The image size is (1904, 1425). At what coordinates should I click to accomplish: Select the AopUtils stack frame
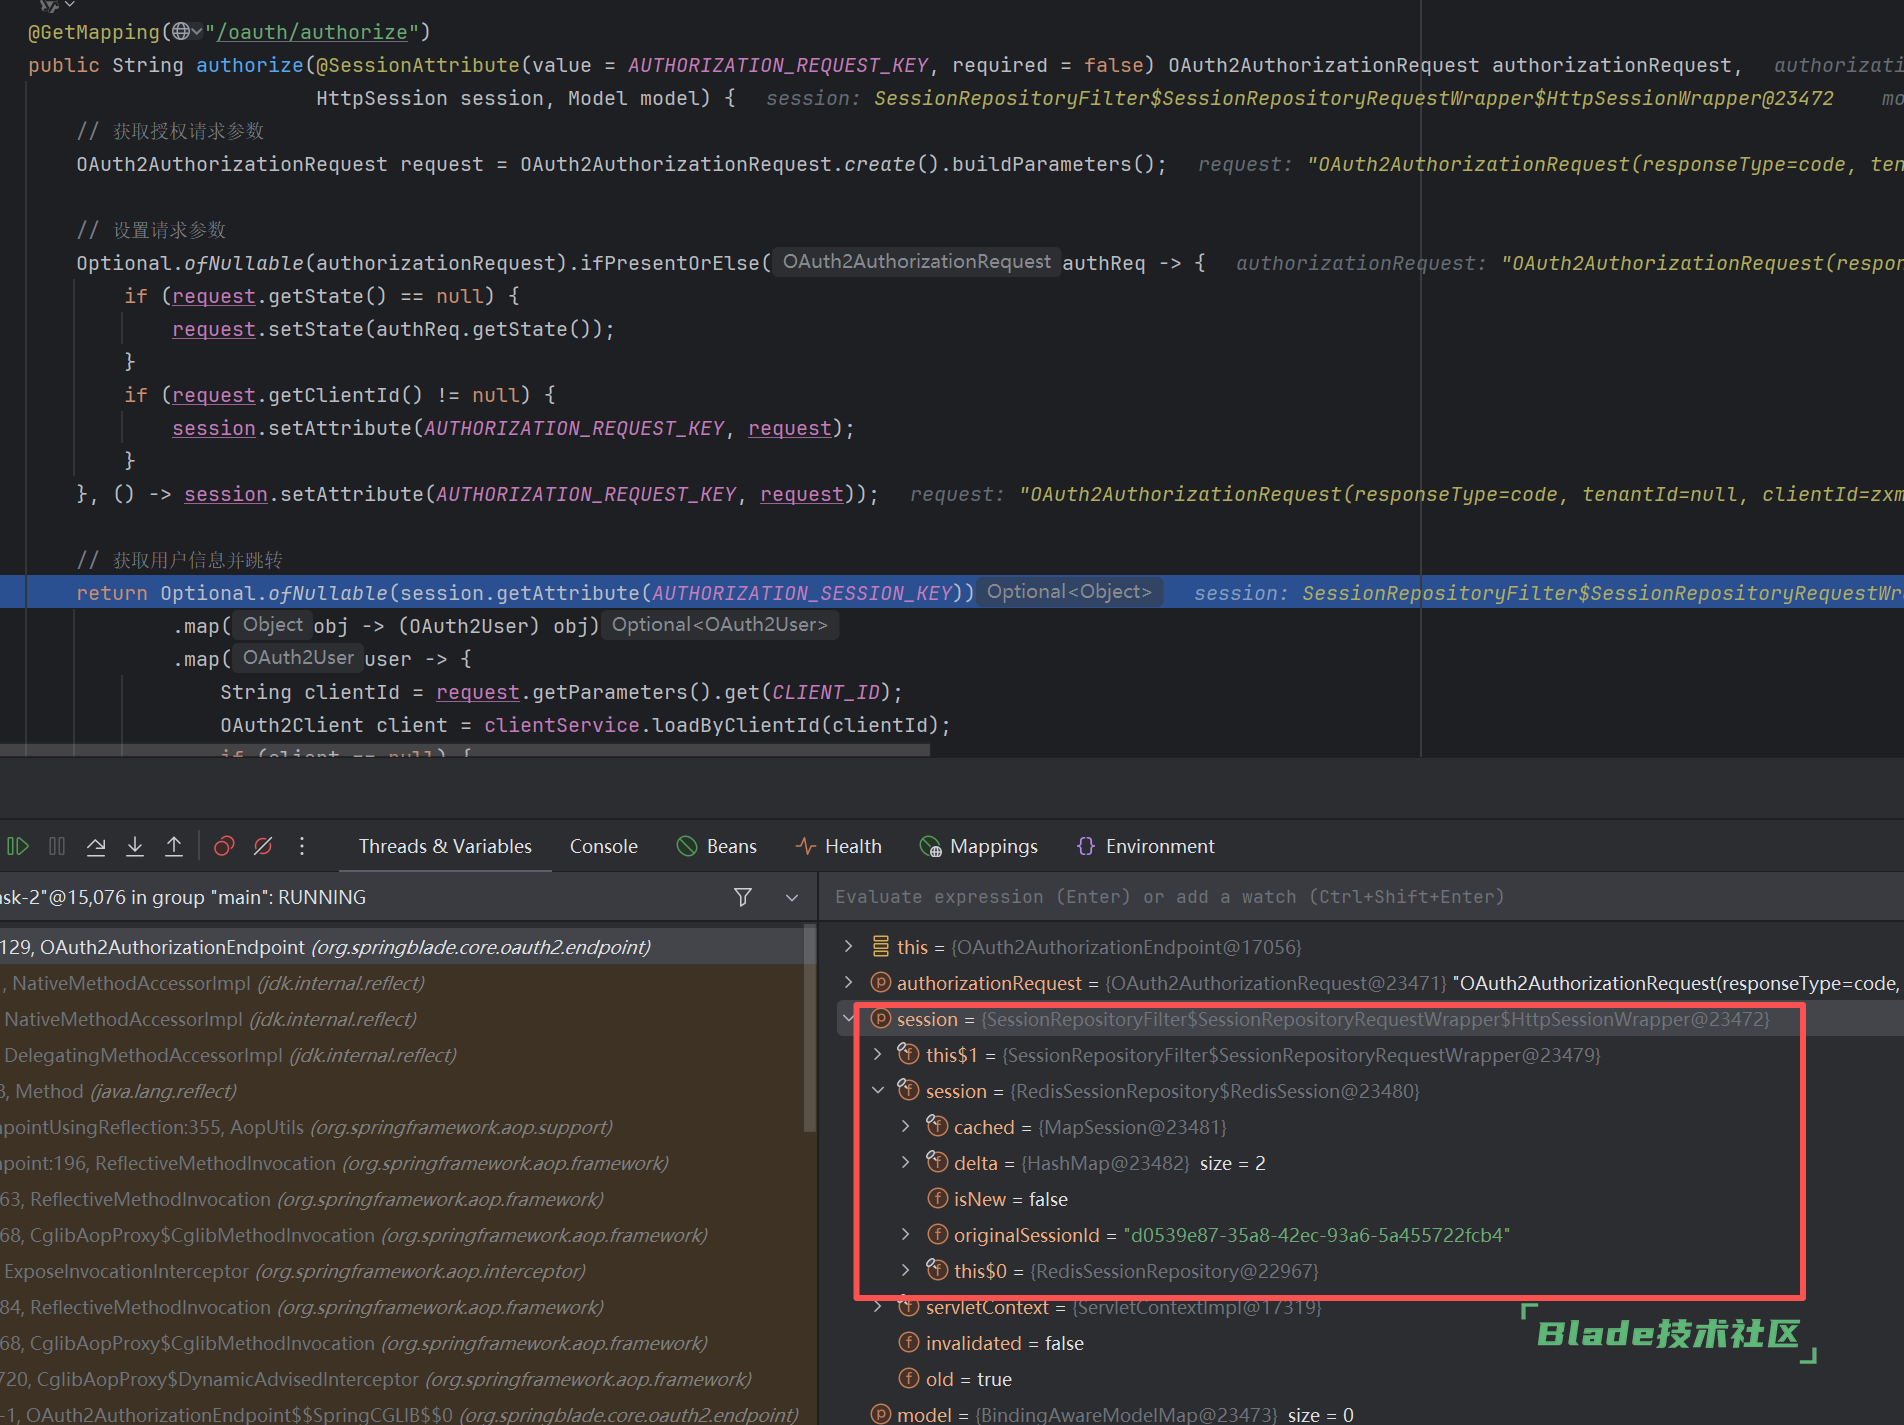pos(402,1126)
